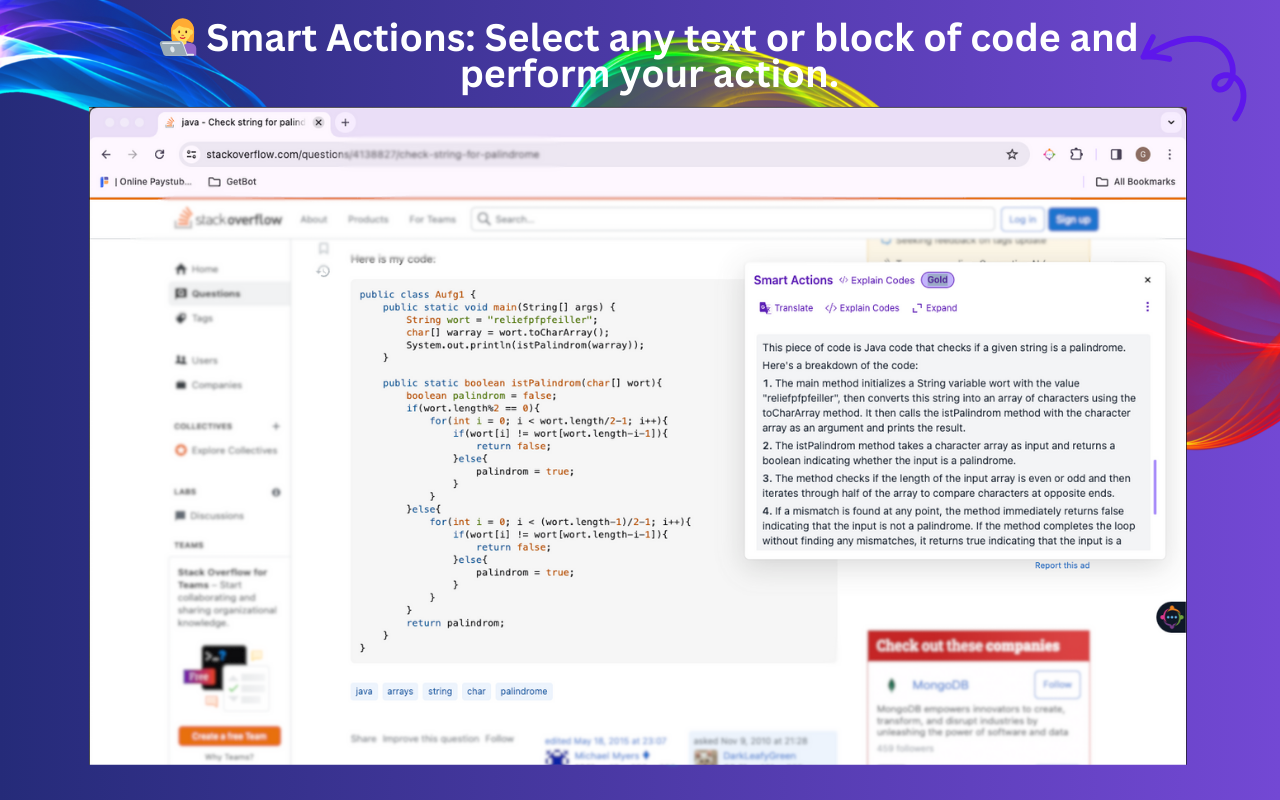
Task: Open Michael Myers user profile
Action: click(606, 756)
